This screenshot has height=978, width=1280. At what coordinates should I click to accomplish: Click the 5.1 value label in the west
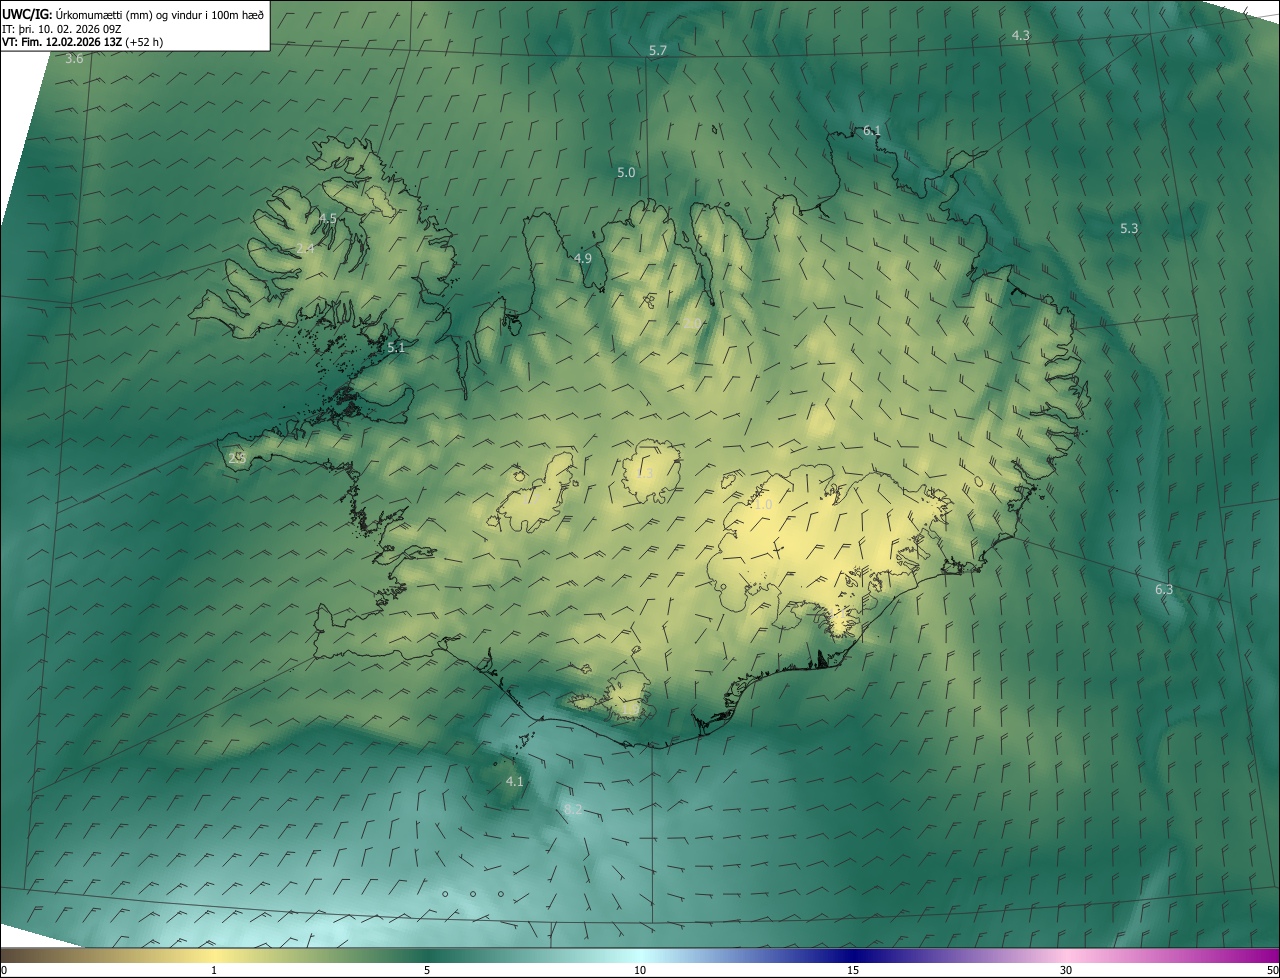(x=396, y=348)
